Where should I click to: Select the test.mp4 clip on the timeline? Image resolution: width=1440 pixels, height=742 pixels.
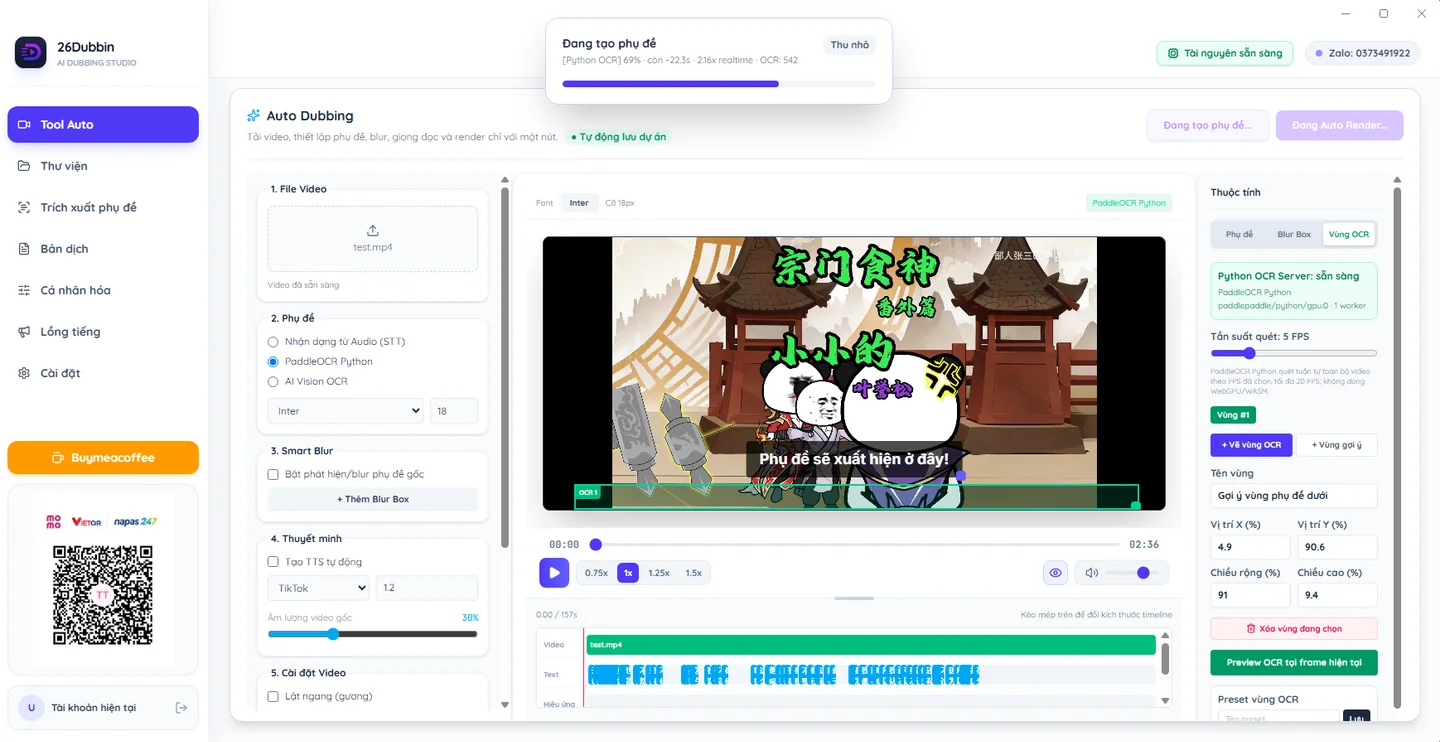(870, 645)
